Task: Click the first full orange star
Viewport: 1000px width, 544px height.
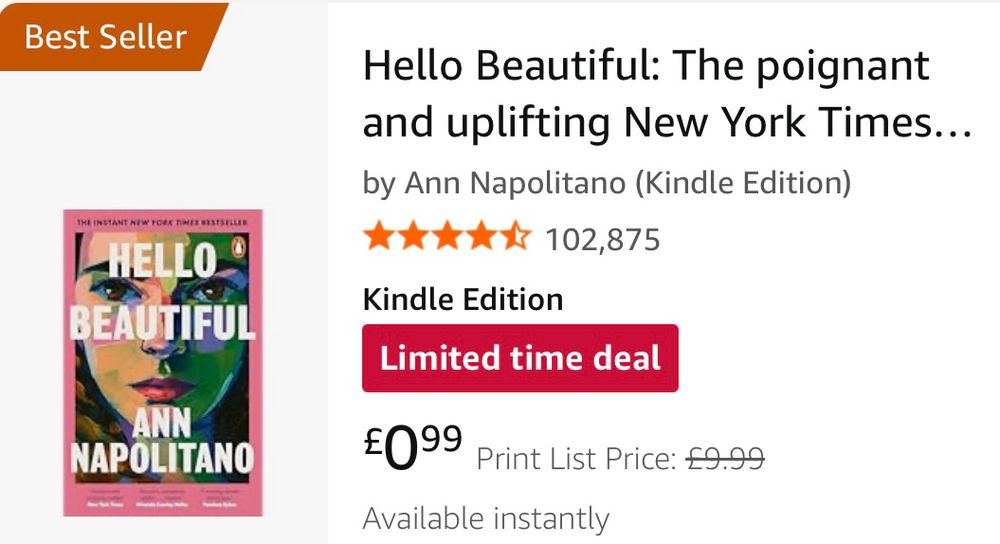Action: coord(379,238)
